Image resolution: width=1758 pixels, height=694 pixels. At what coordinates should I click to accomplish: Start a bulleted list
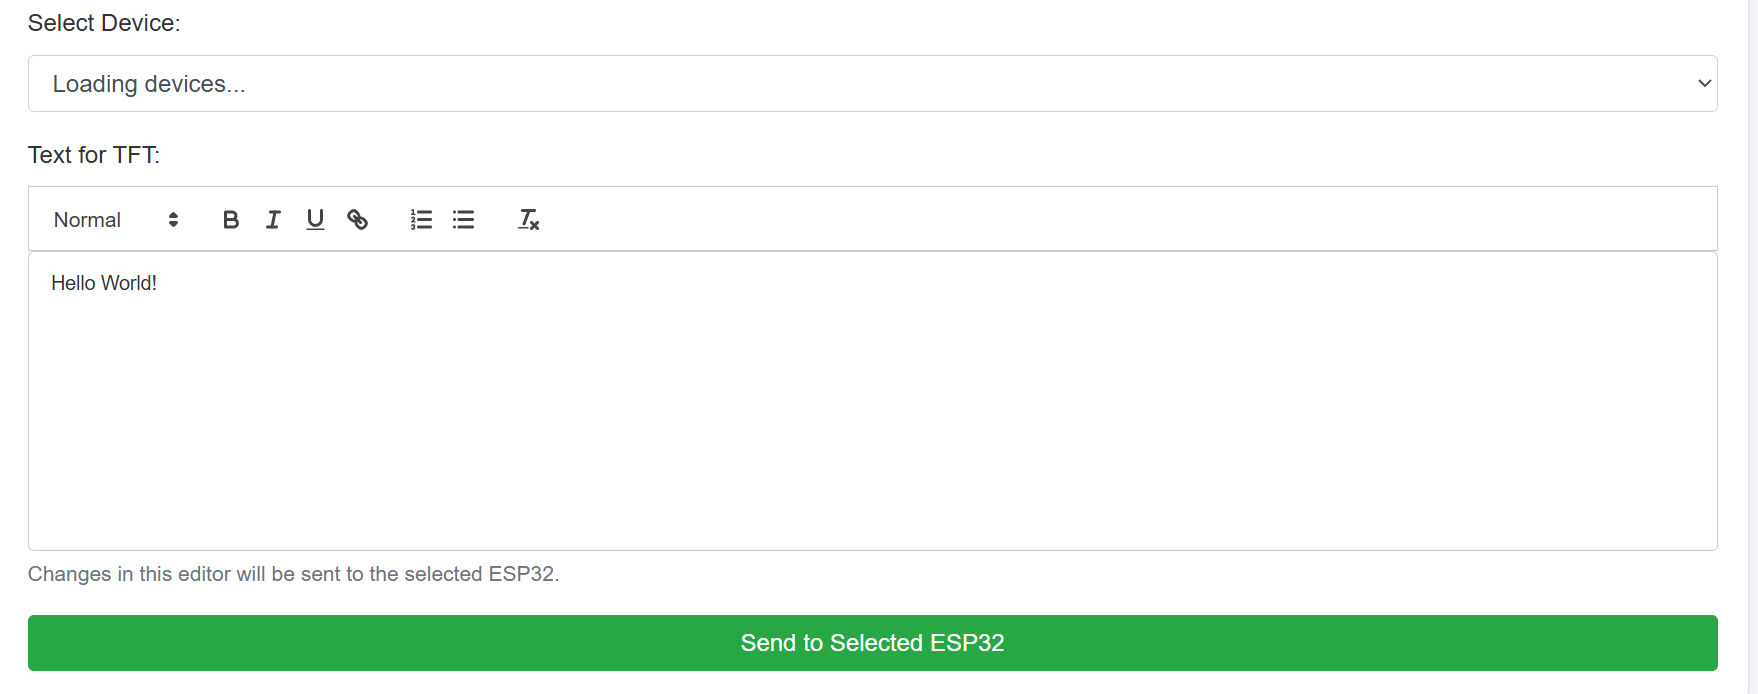pos(463,220)
